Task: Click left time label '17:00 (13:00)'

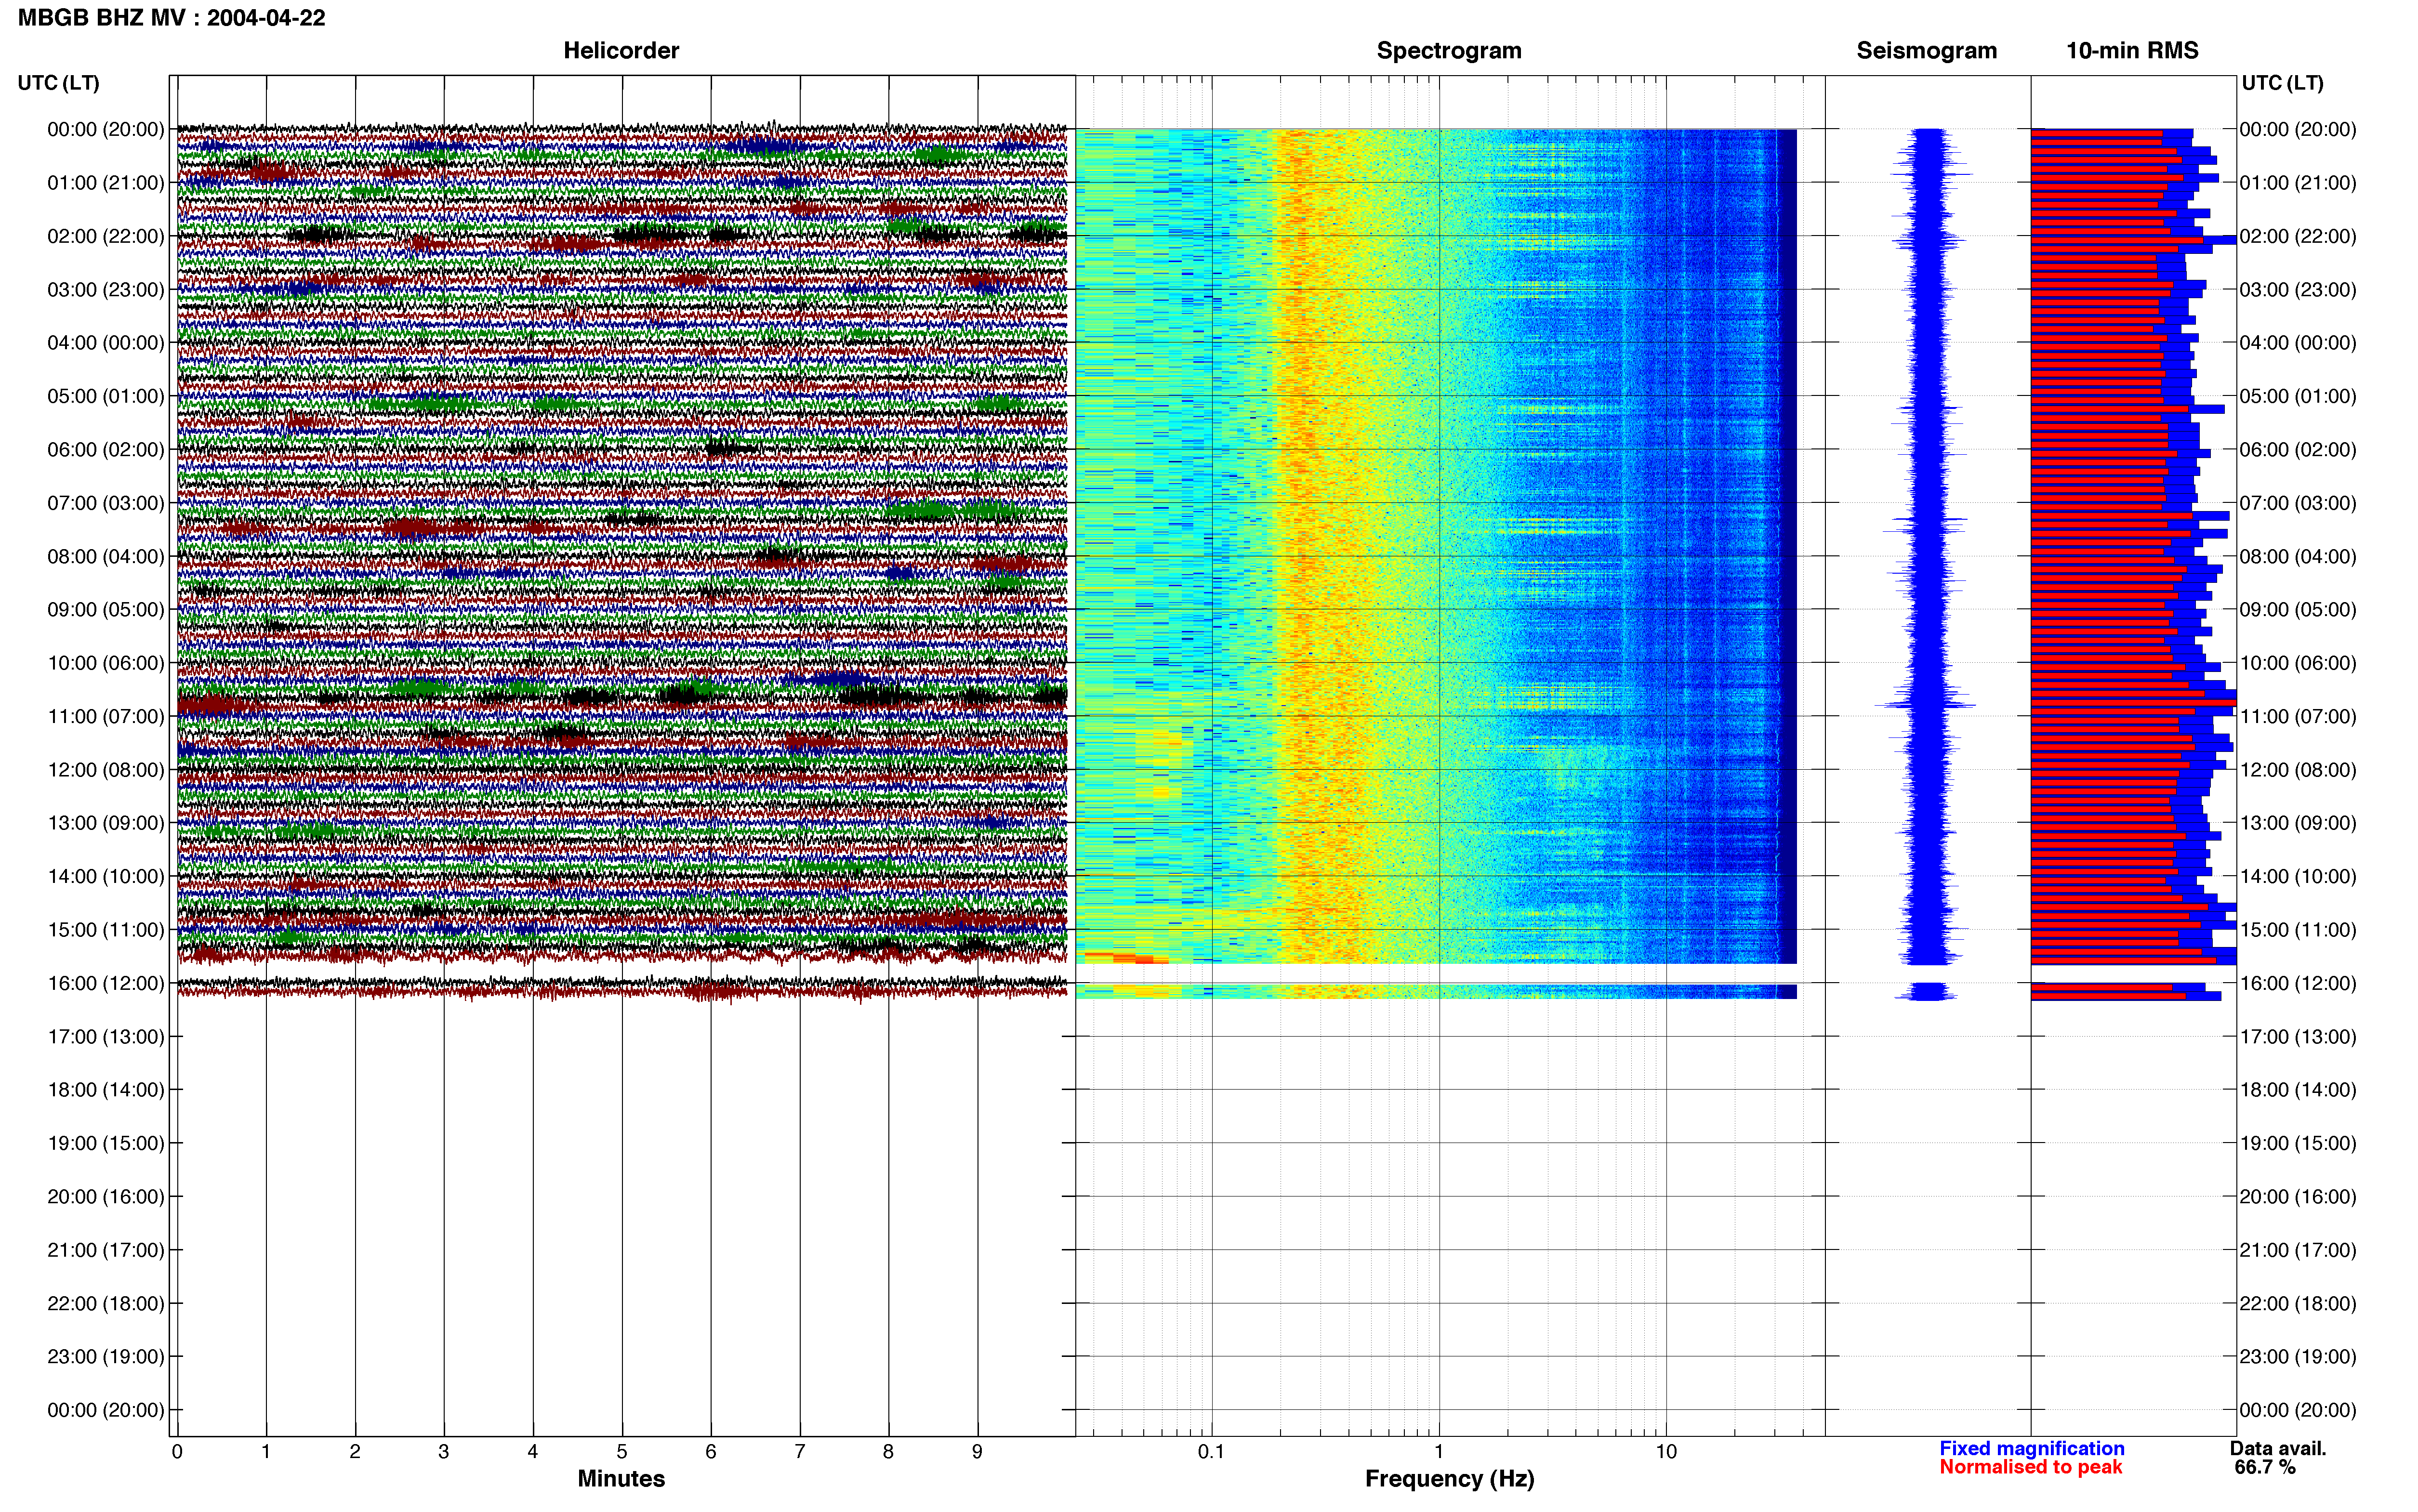Action: pos(106,1037)
